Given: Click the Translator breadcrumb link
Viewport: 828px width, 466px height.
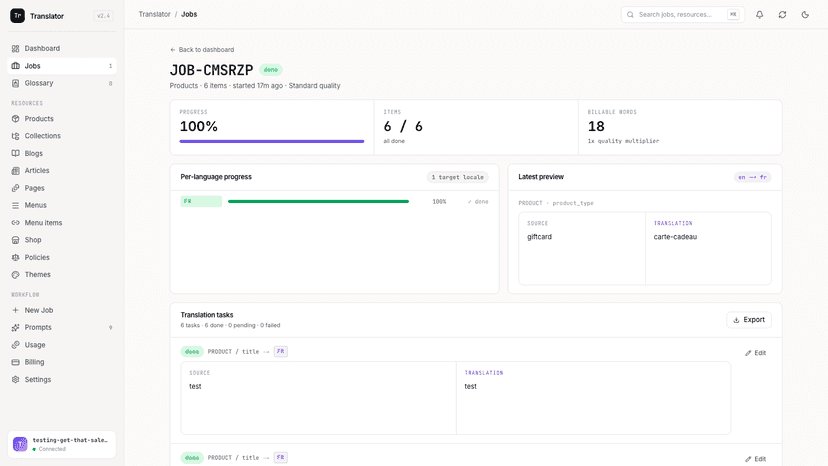Looking at the screenshot, I should pyautogui.click(x=154, y=14).
